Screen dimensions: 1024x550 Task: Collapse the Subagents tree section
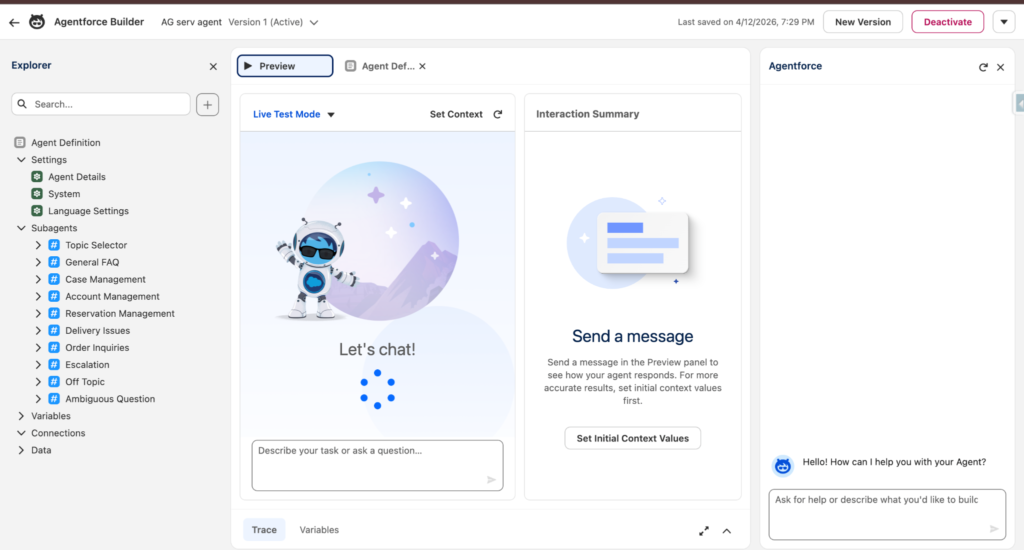21,228
